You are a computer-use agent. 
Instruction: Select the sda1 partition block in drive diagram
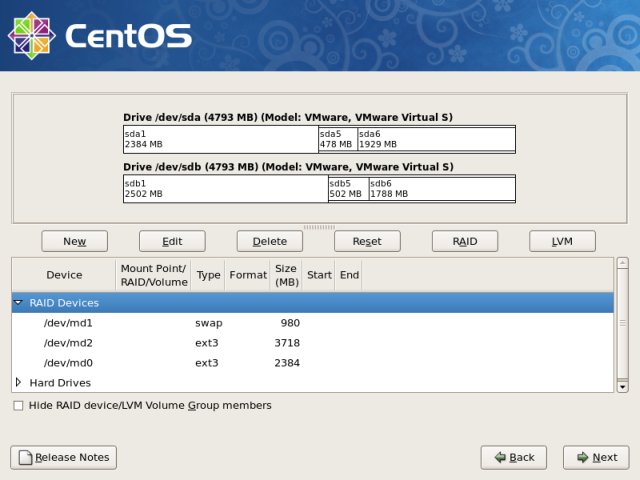[219, 139]
